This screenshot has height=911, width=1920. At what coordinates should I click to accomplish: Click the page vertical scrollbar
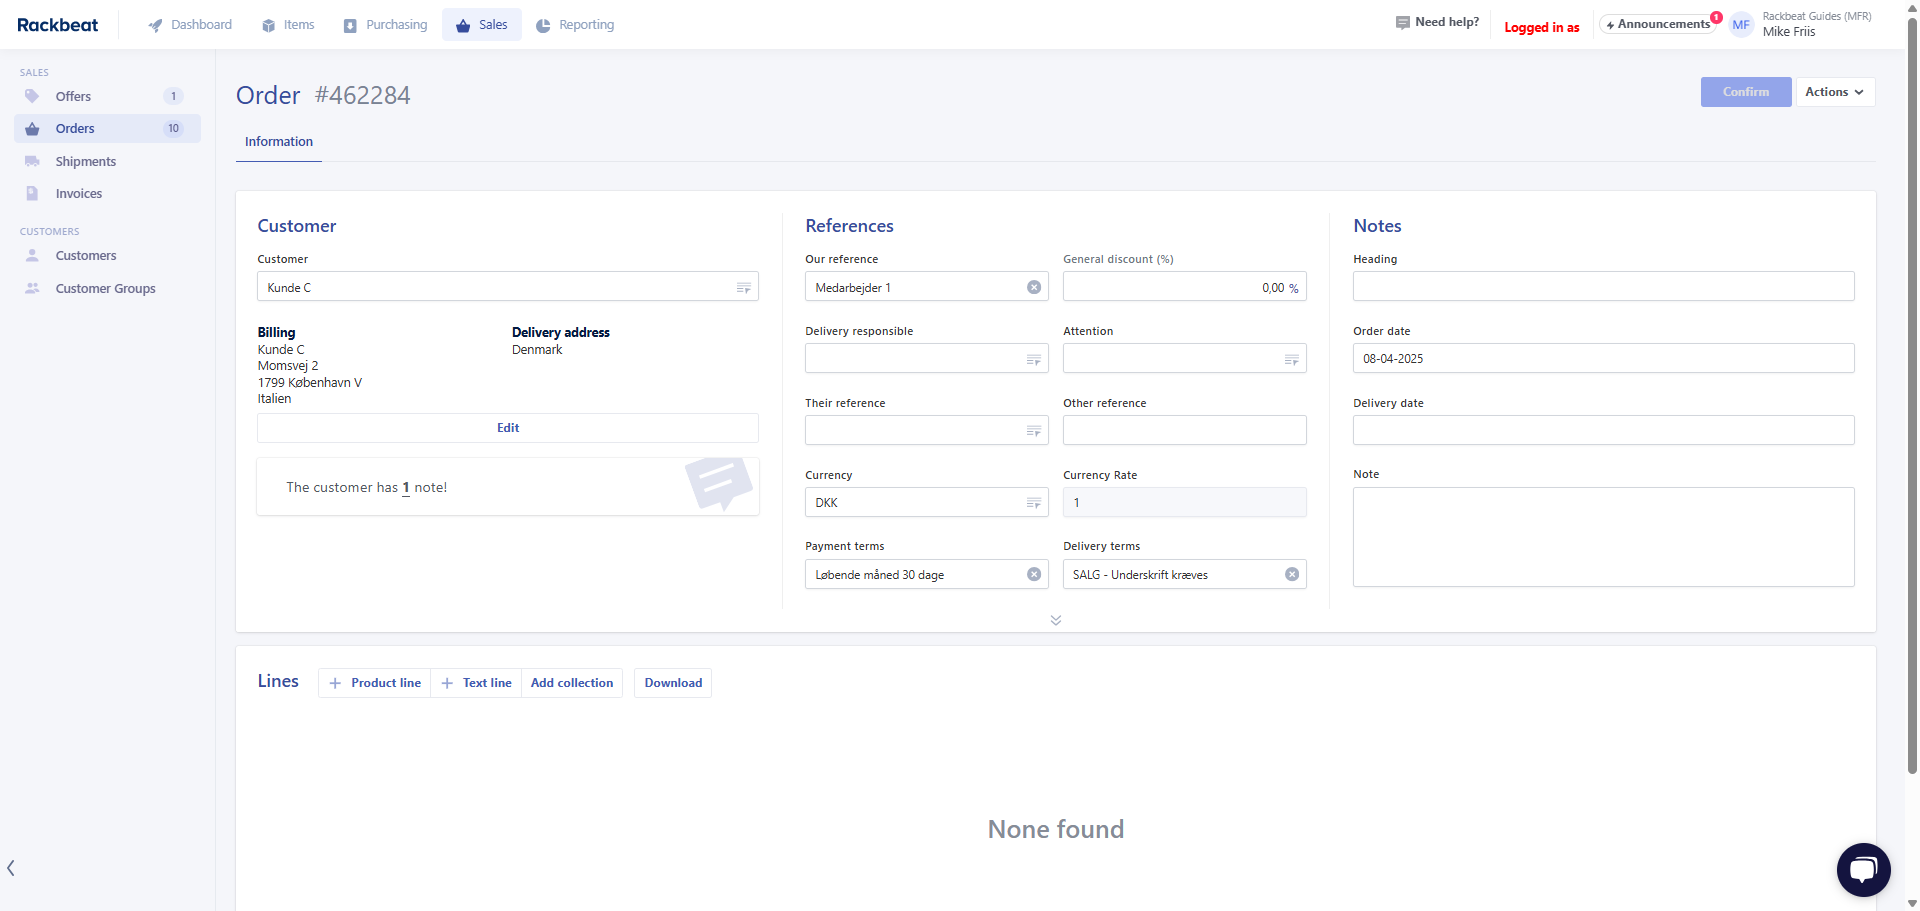point(1911,400)
